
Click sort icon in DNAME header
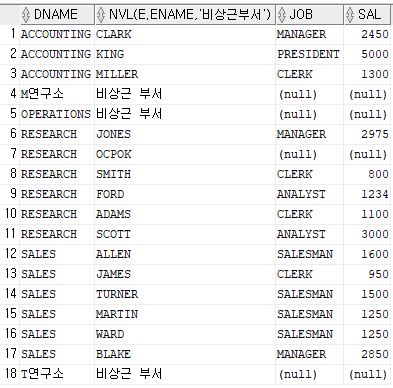pyautogui.click(x=26, y=15)
